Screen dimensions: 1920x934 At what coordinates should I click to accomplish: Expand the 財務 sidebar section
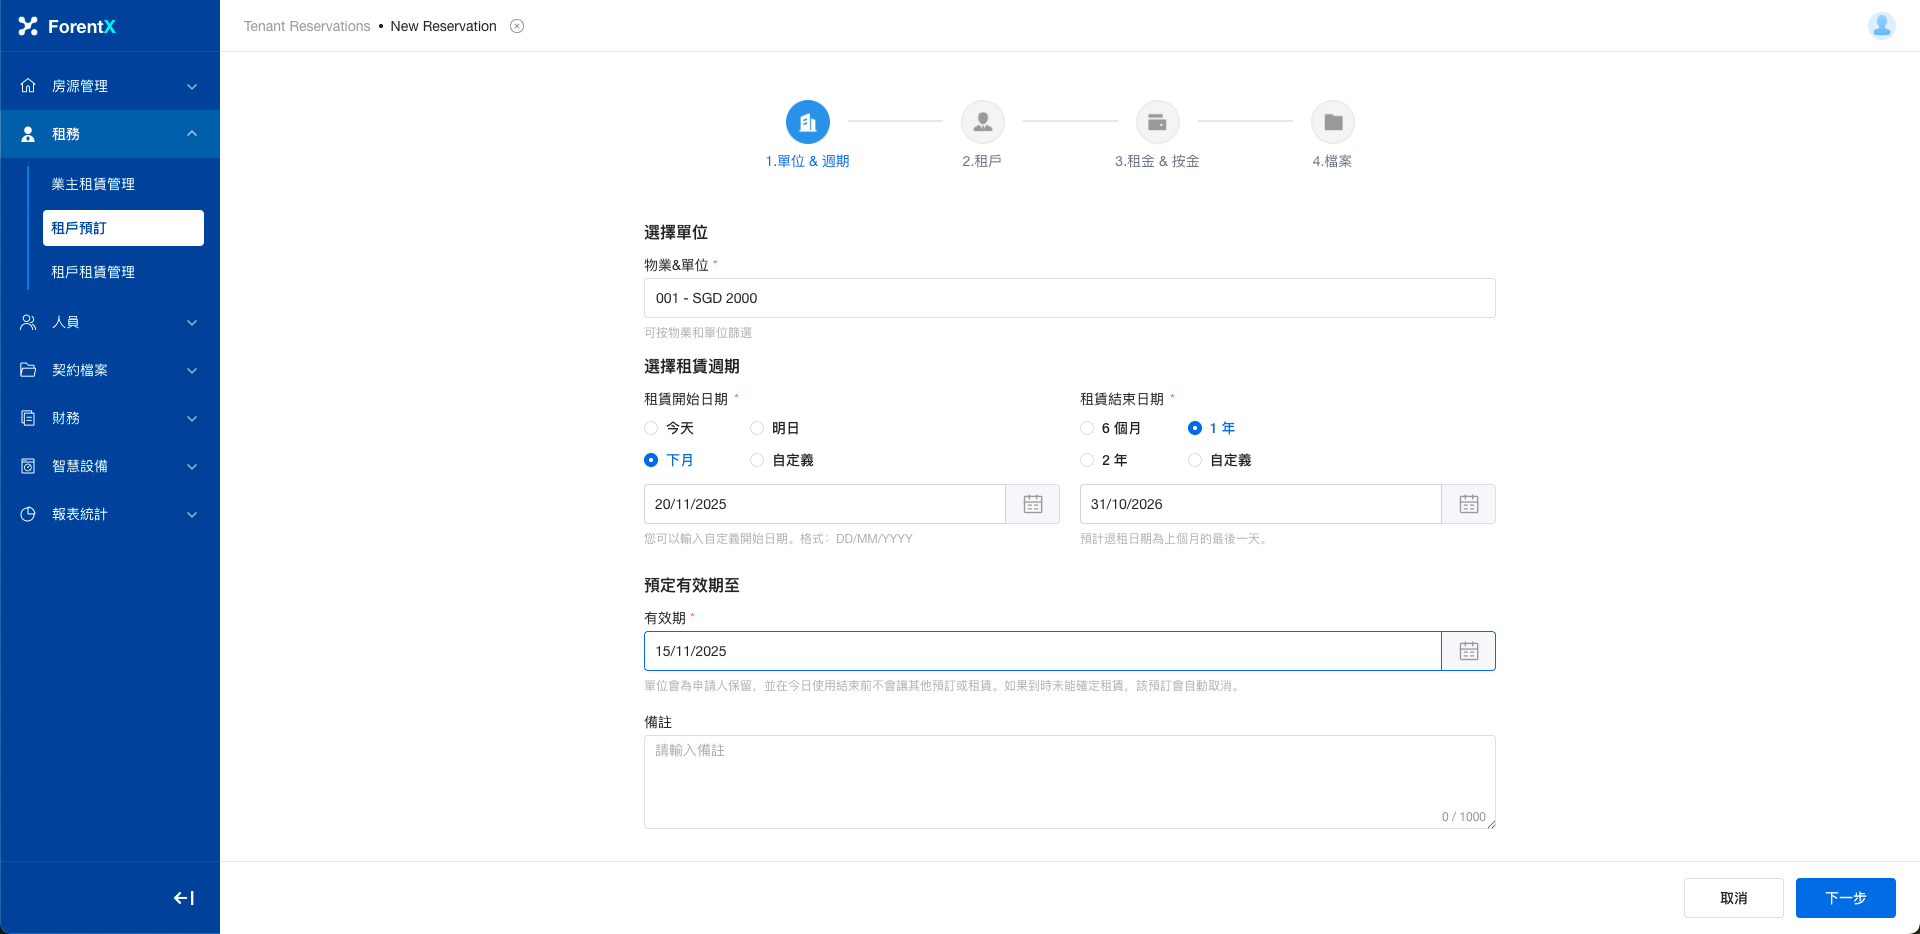coord(110,418)
